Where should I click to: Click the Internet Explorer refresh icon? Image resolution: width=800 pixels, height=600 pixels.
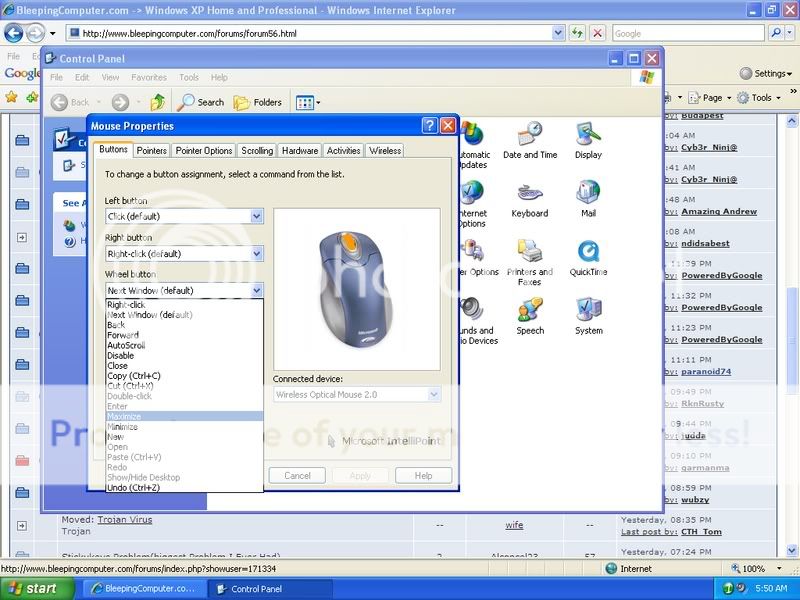[577, 33]
